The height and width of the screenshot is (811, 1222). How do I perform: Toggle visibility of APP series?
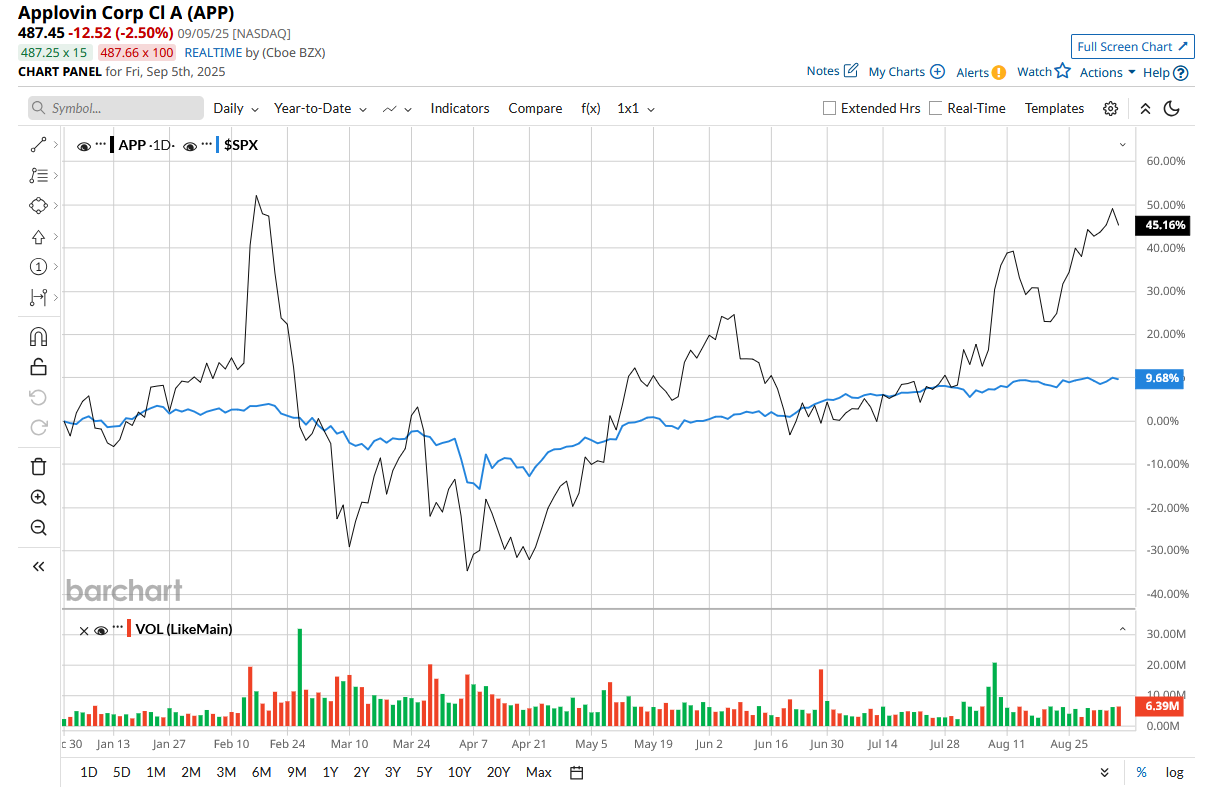[x=84, y=146]
